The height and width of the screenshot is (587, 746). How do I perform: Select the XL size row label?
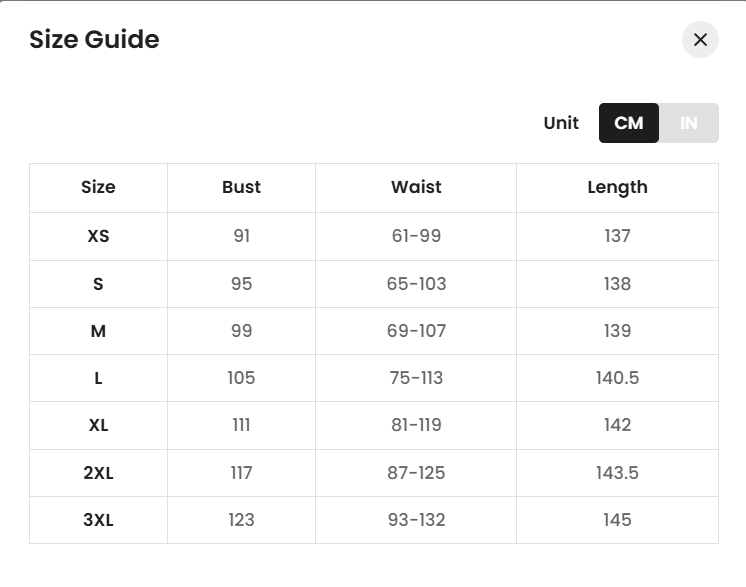point(98,425)
